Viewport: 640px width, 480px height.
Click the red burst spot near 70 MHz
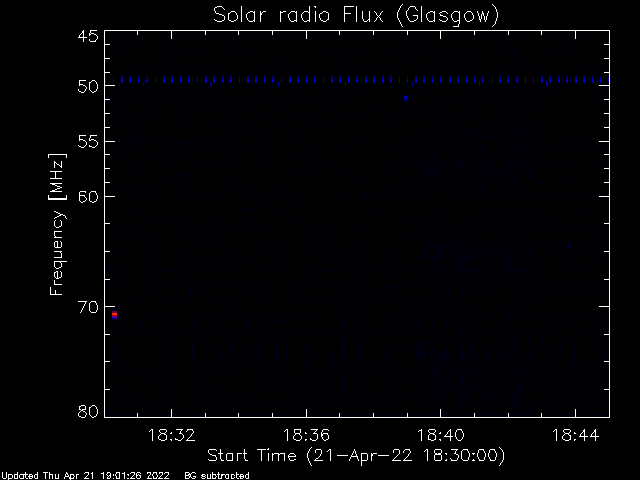tap(115, 315)
